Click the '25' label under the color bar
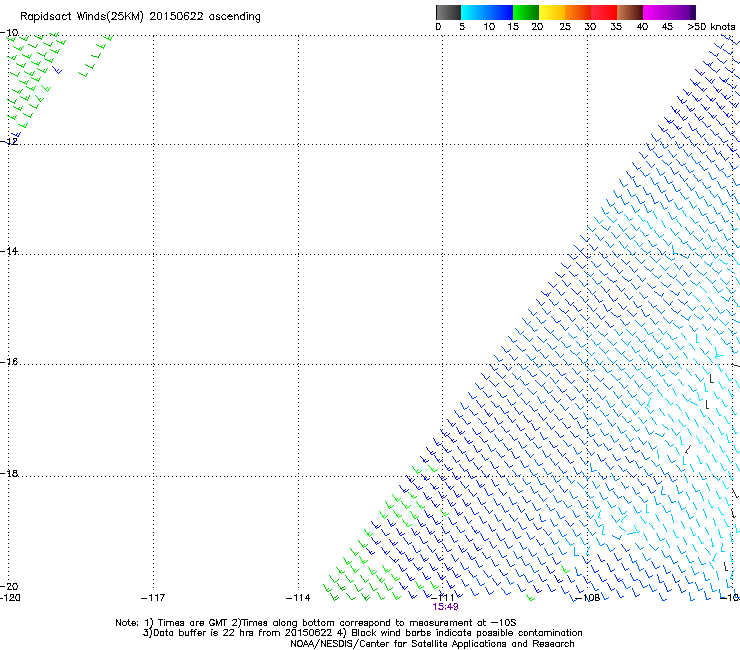Image resolution: width=740 pixels, height=650 pixels. click(x=565, y=27)
